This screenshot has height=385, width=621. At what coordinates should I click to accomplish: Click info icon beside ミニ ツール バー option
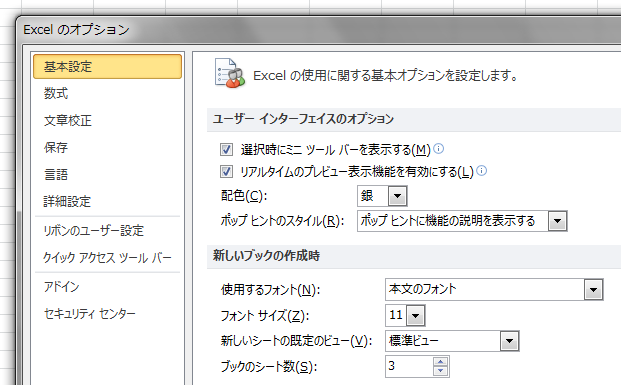coord(438,149)
